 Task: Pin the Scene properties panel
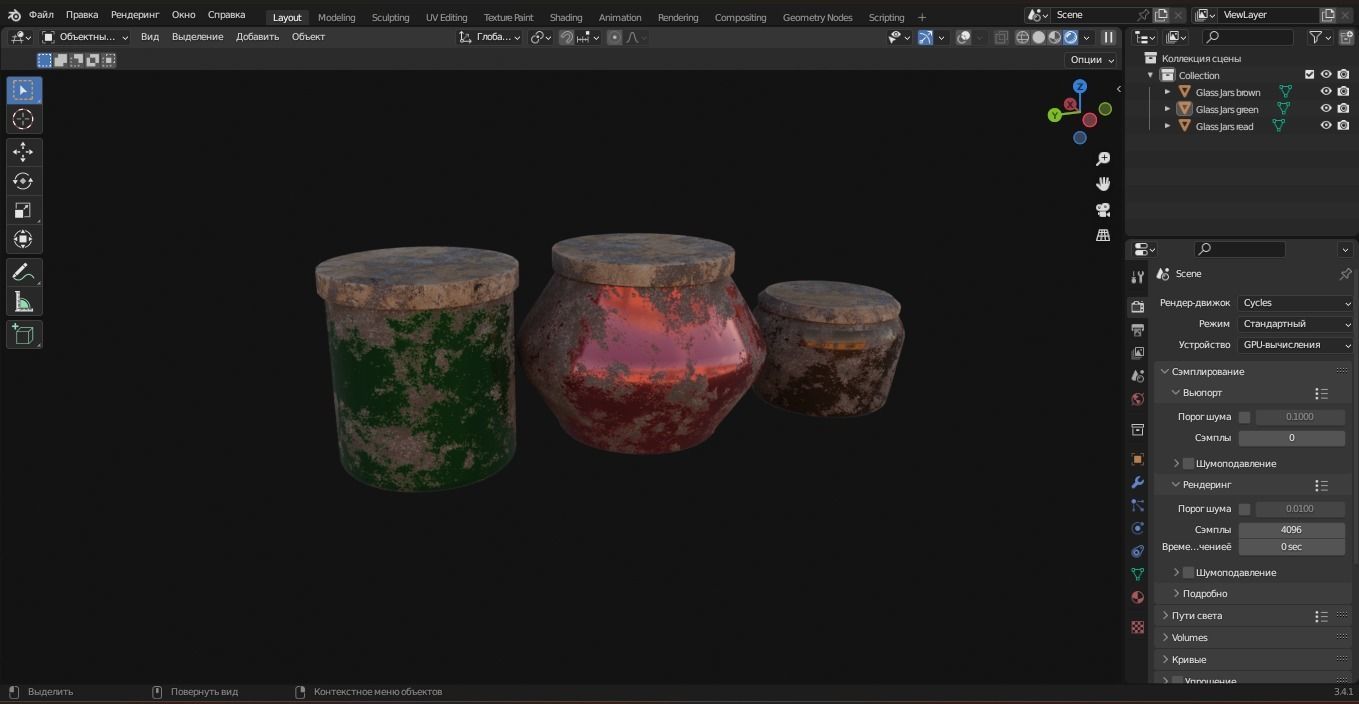click(x=1345, y=274)
